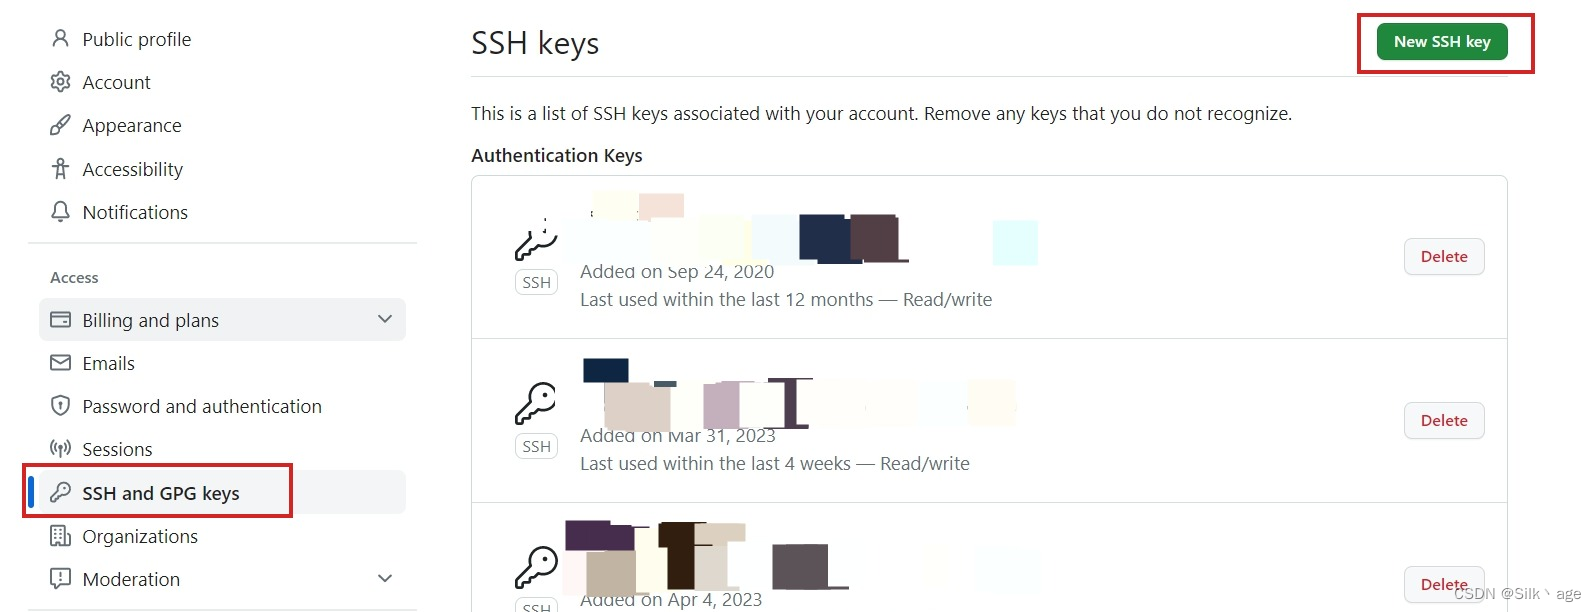Select the Appearance paintbrush icon
This screenshot has height=612, width=1596.
(60, 124)
